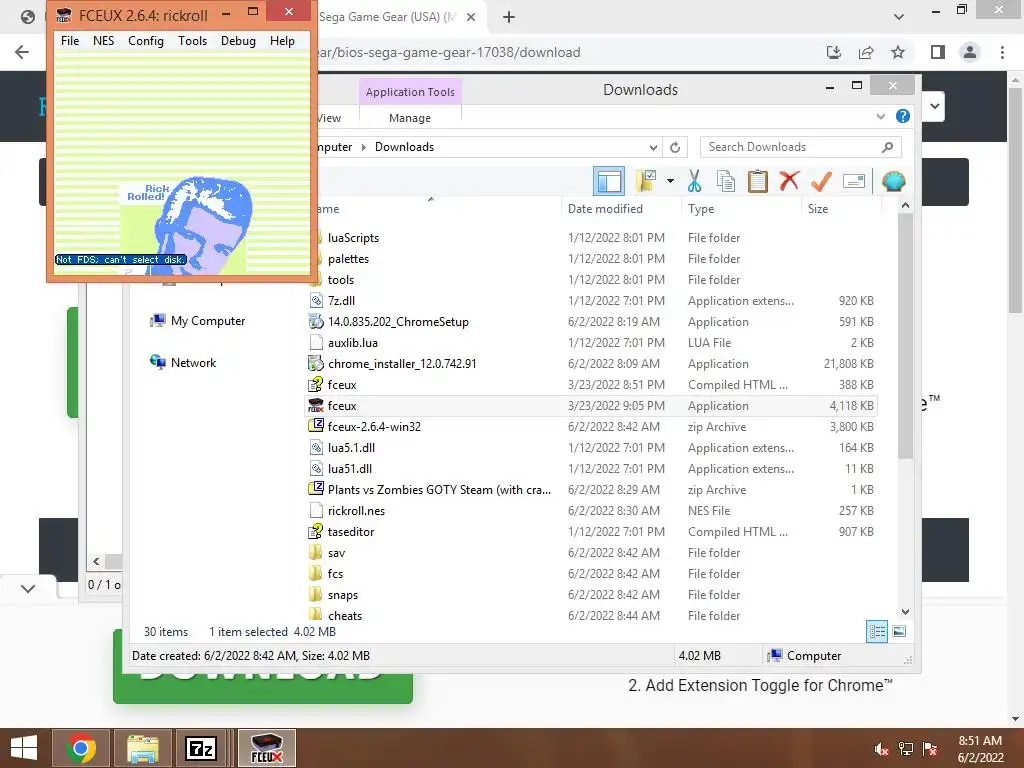Click the FCEUX taskbar button

266,748
